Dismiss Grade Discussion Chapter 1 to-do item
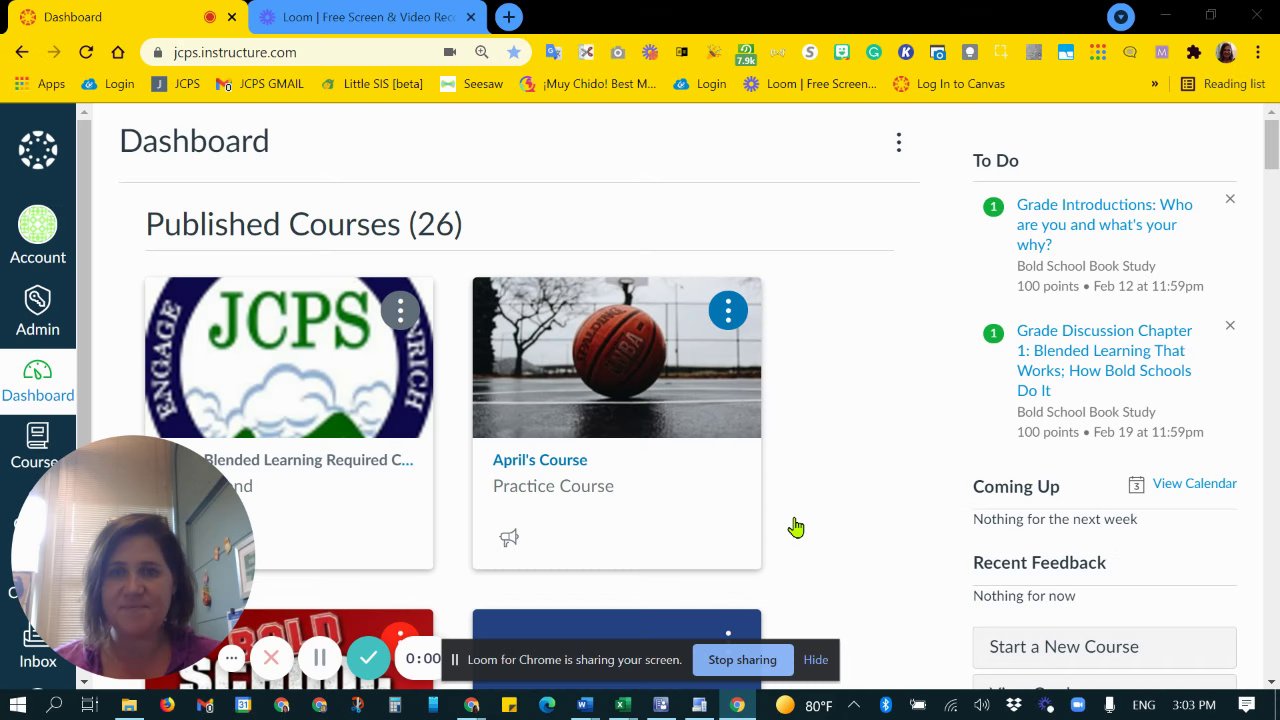This screenshot has width=1280, height=720. (1230, 325)
